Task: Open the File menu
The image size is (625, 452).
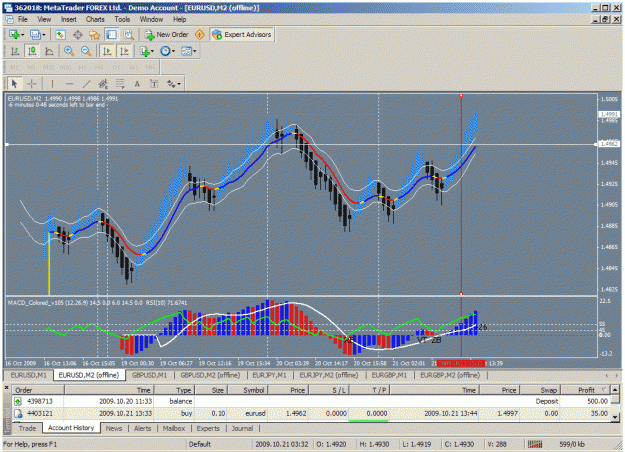Action: click(22, 19)
